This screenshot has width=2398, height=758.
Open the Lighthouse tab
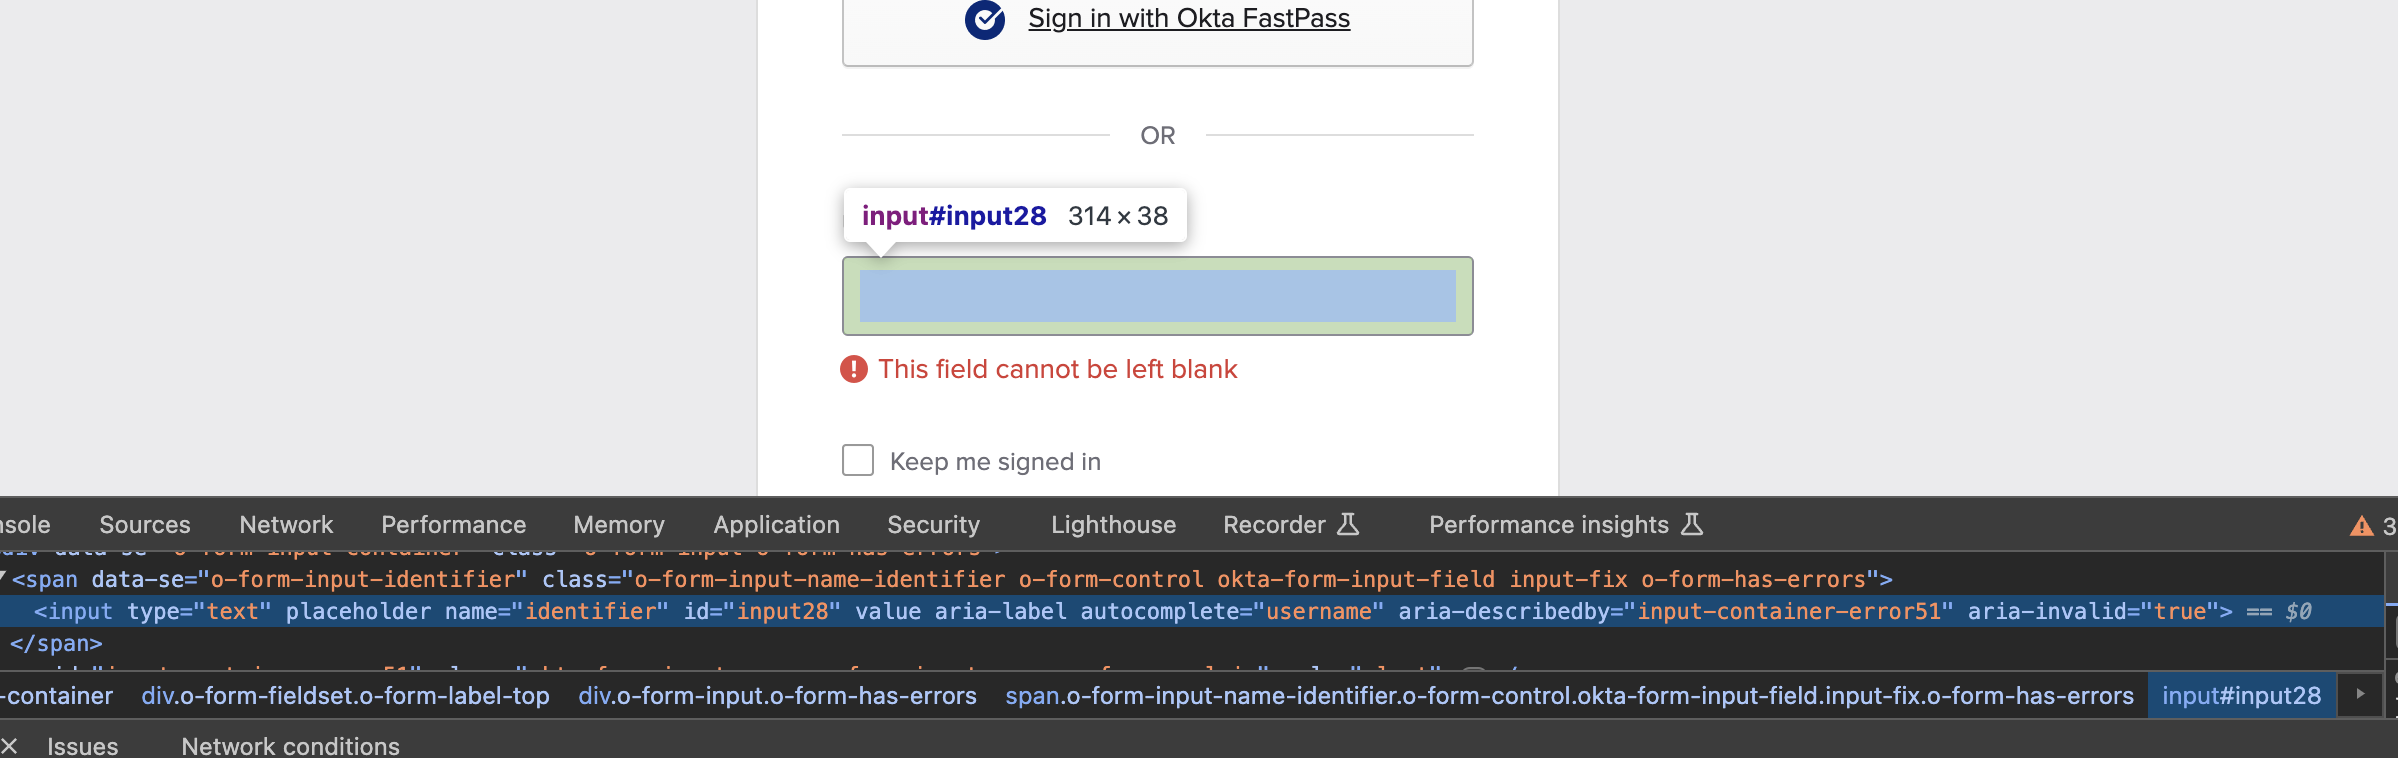pos(1113,525)
